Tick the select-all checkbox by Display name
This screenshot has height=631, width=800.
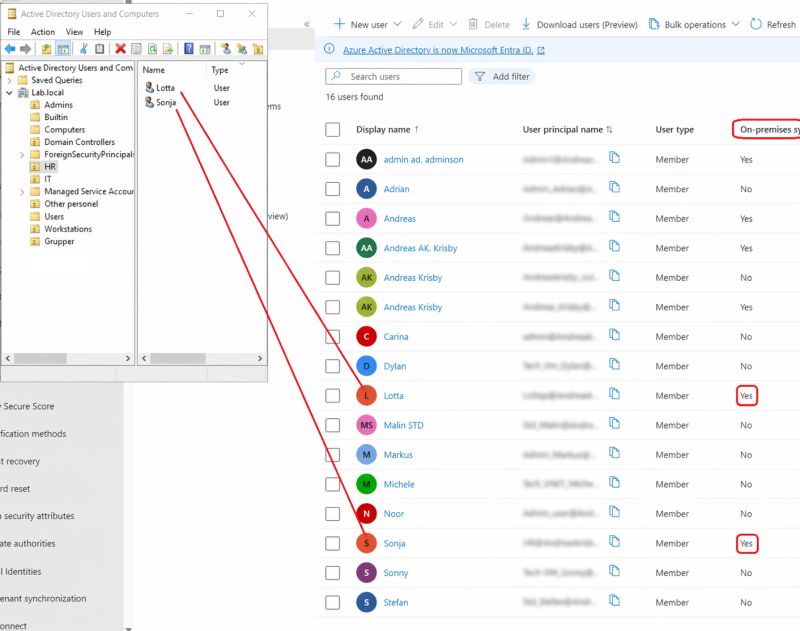click(333, 130)
